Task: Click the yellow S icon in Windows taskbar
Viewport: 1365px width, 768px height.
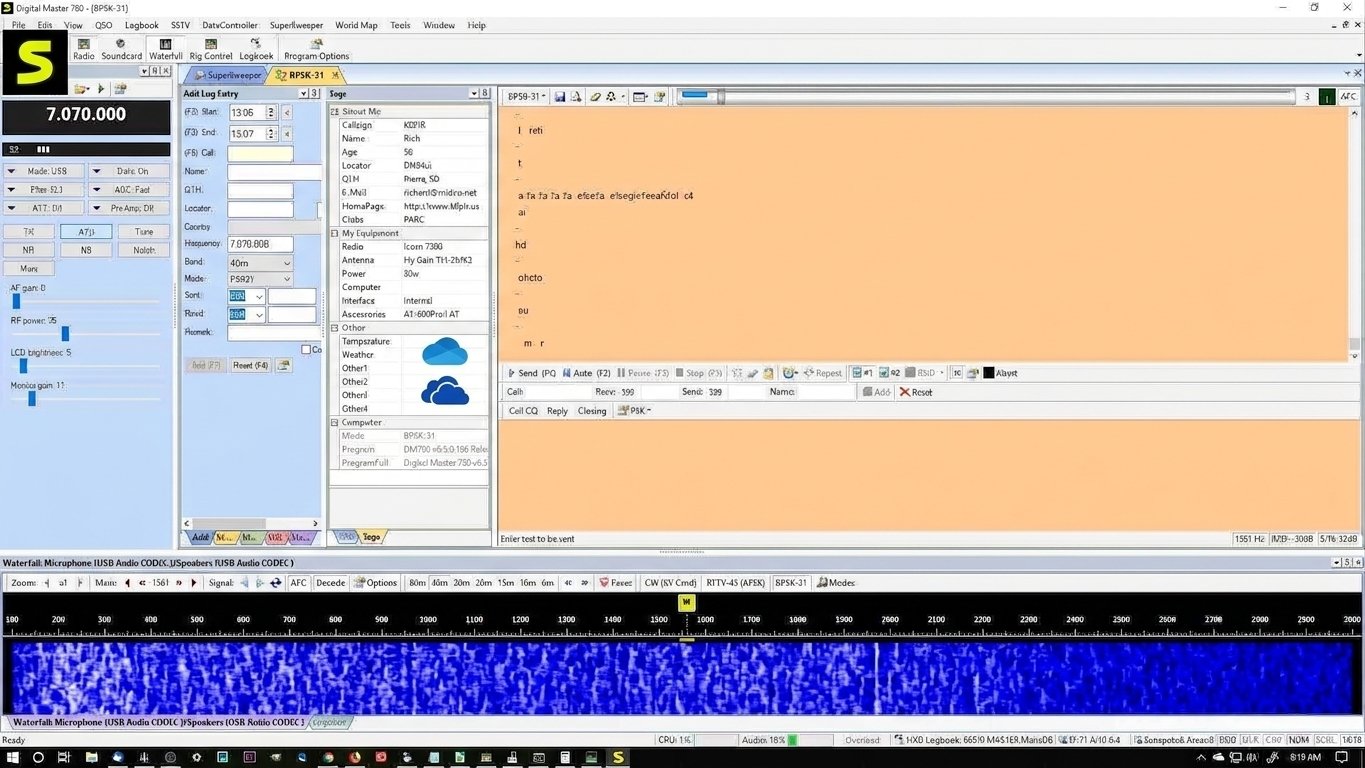Action: [618, 757]
